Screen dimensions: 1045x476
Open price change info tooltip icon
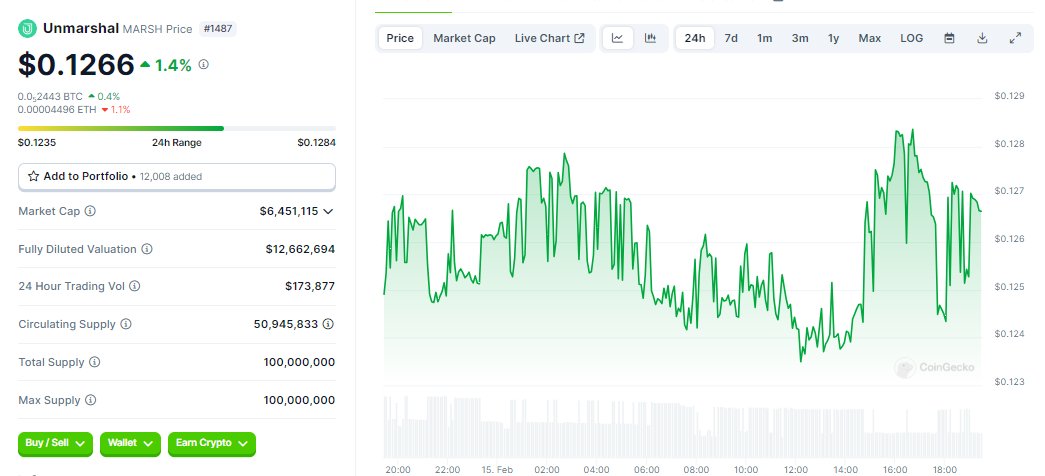click(204, 65)
